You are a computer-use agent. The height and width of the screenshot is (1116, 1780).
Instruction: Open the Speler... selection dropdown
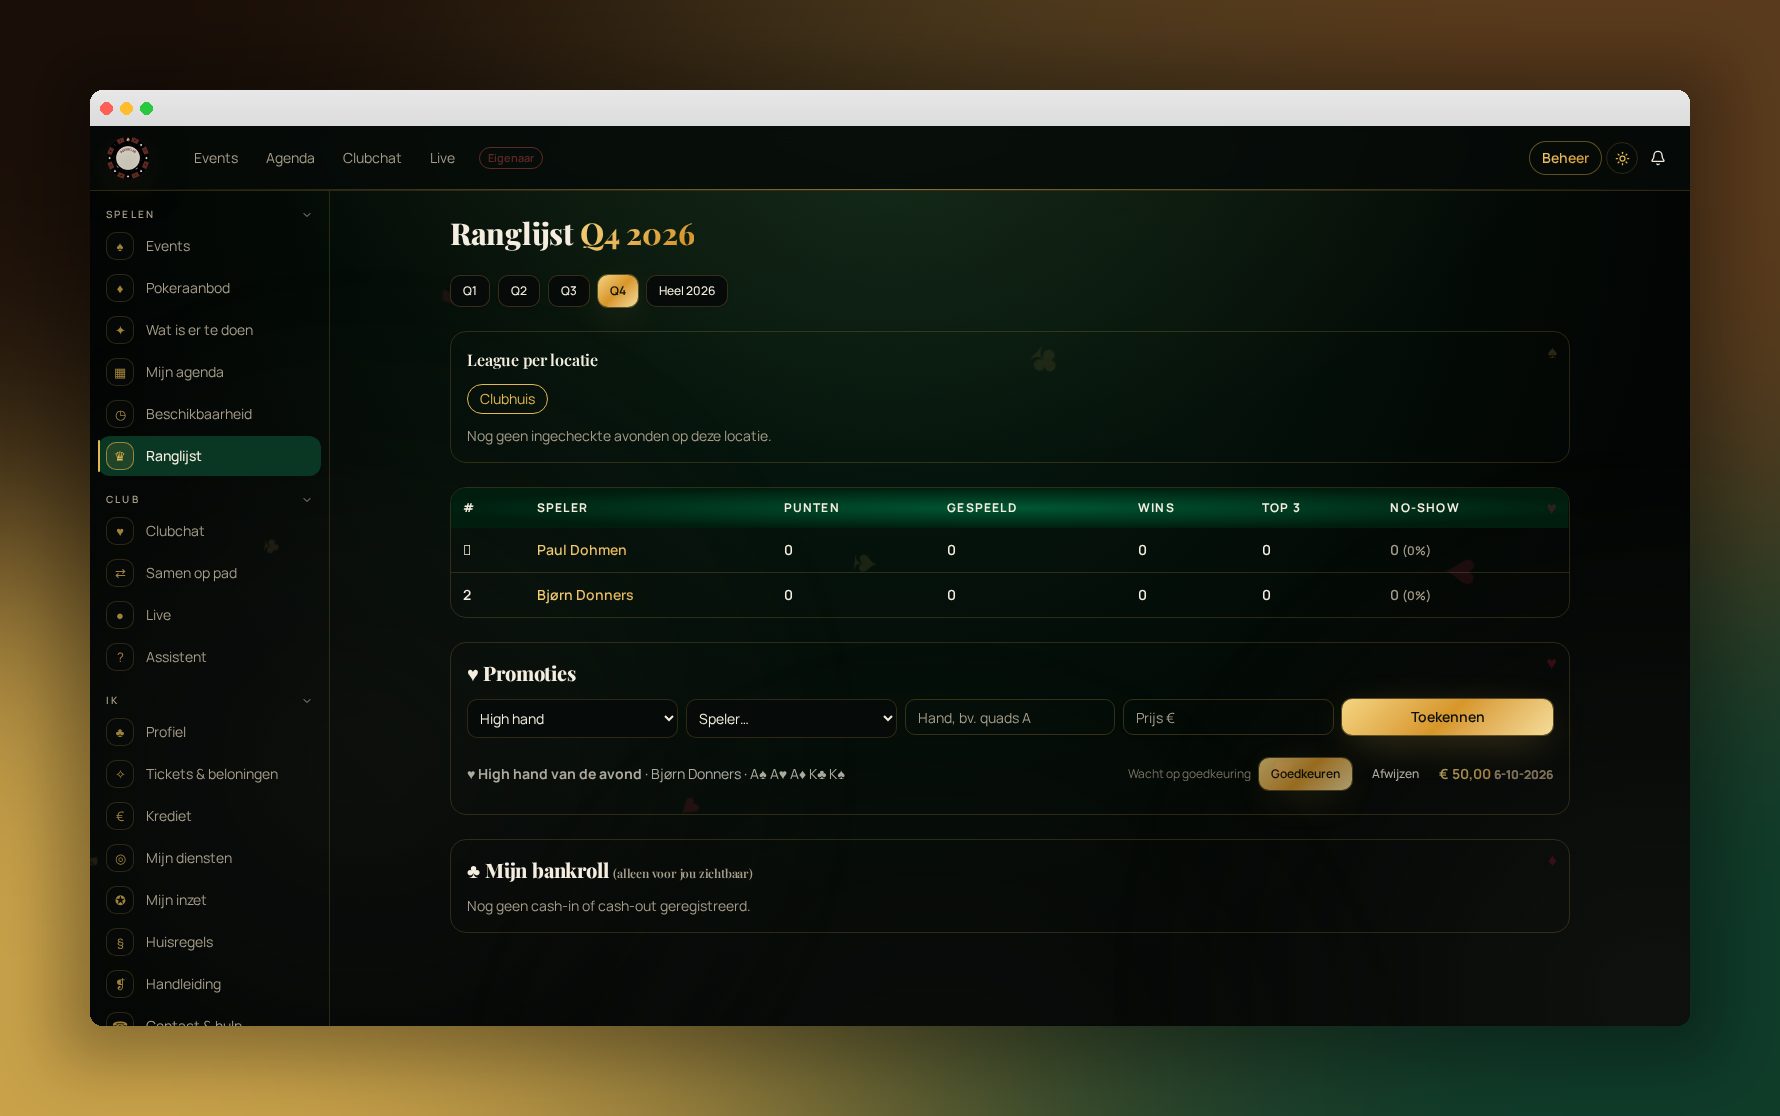[x=791, y=718]
